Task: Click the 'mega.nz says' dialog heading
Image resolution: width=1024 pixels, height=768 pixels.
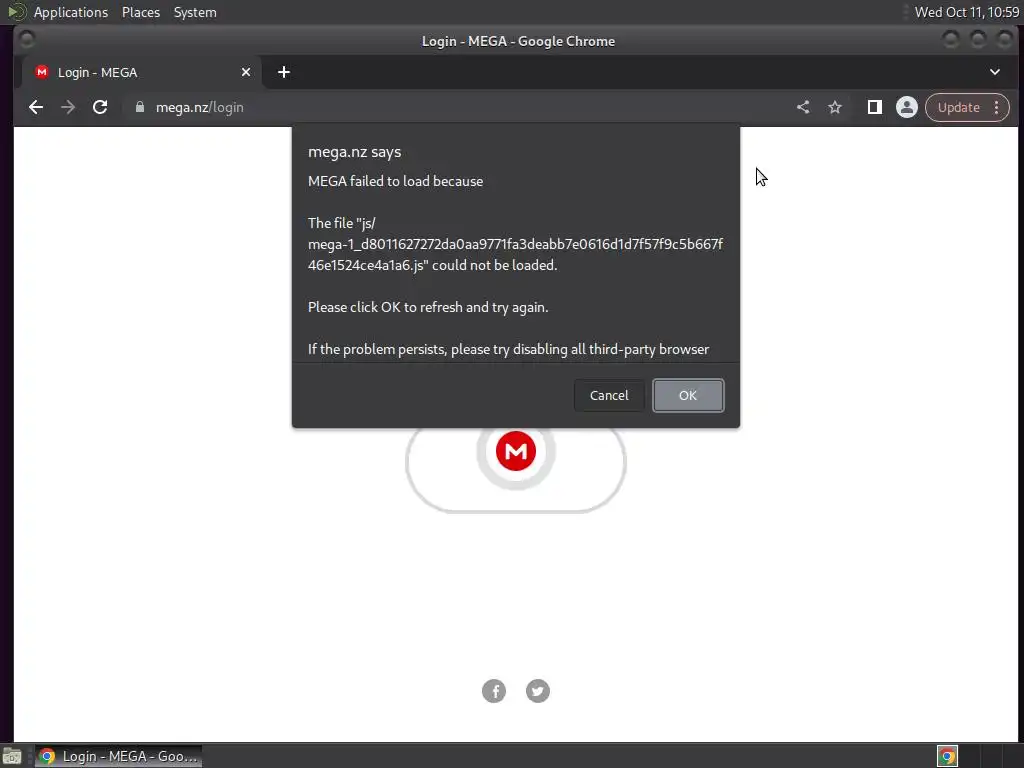Action: point(354,152)
